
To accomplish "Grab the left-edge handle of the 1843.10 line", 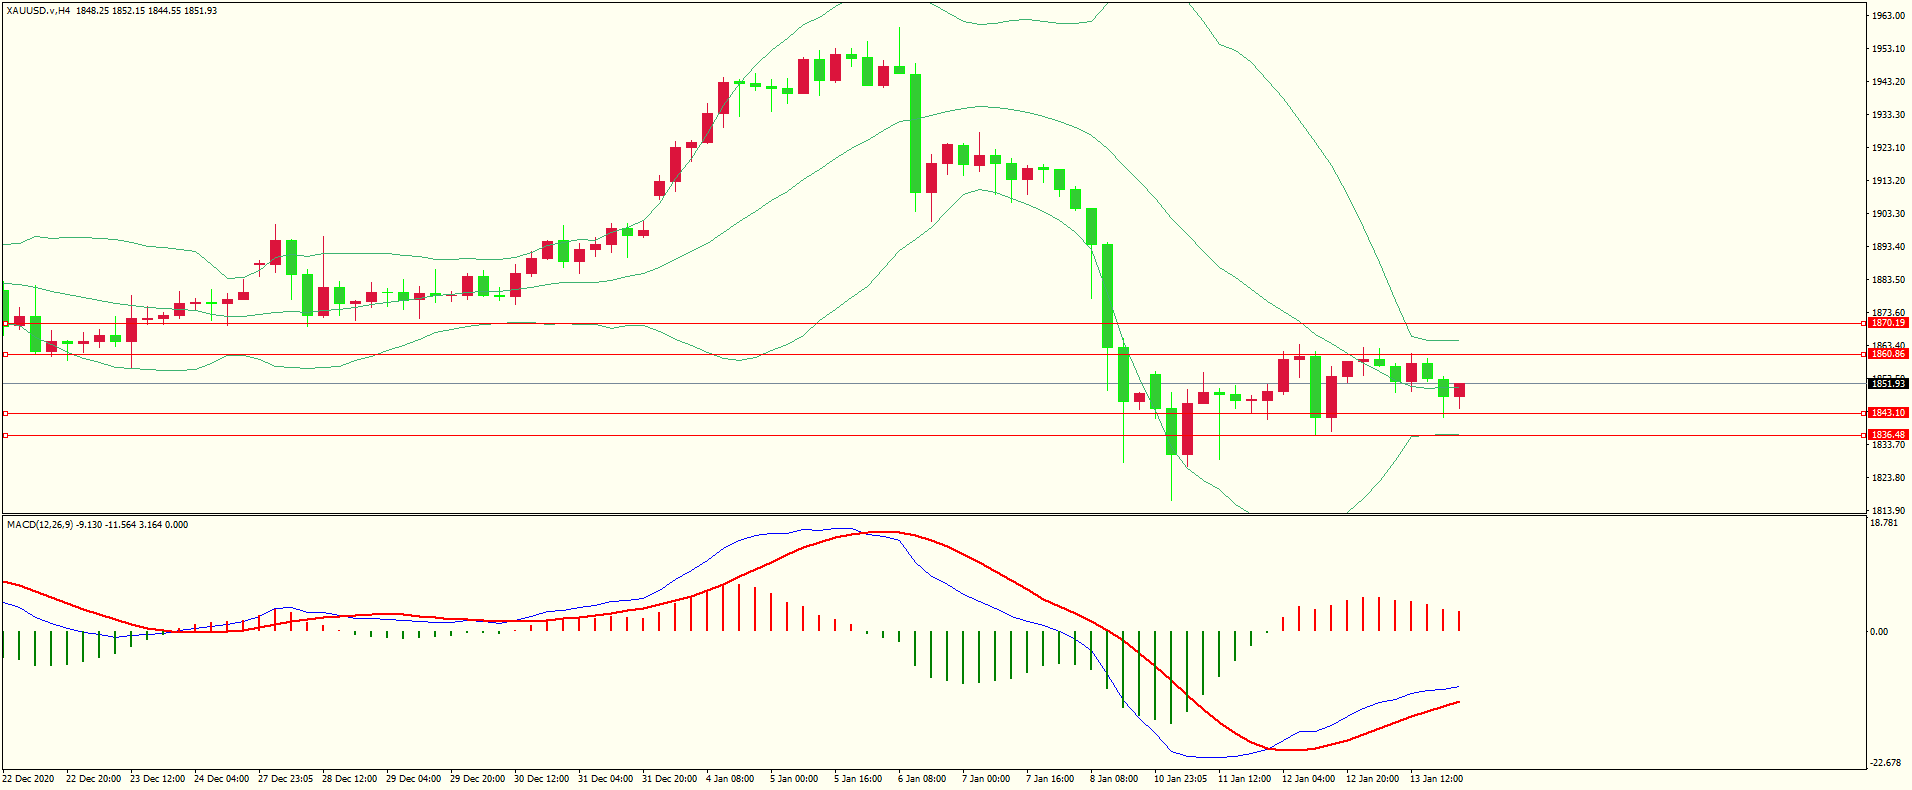I will tap(5, 413).
